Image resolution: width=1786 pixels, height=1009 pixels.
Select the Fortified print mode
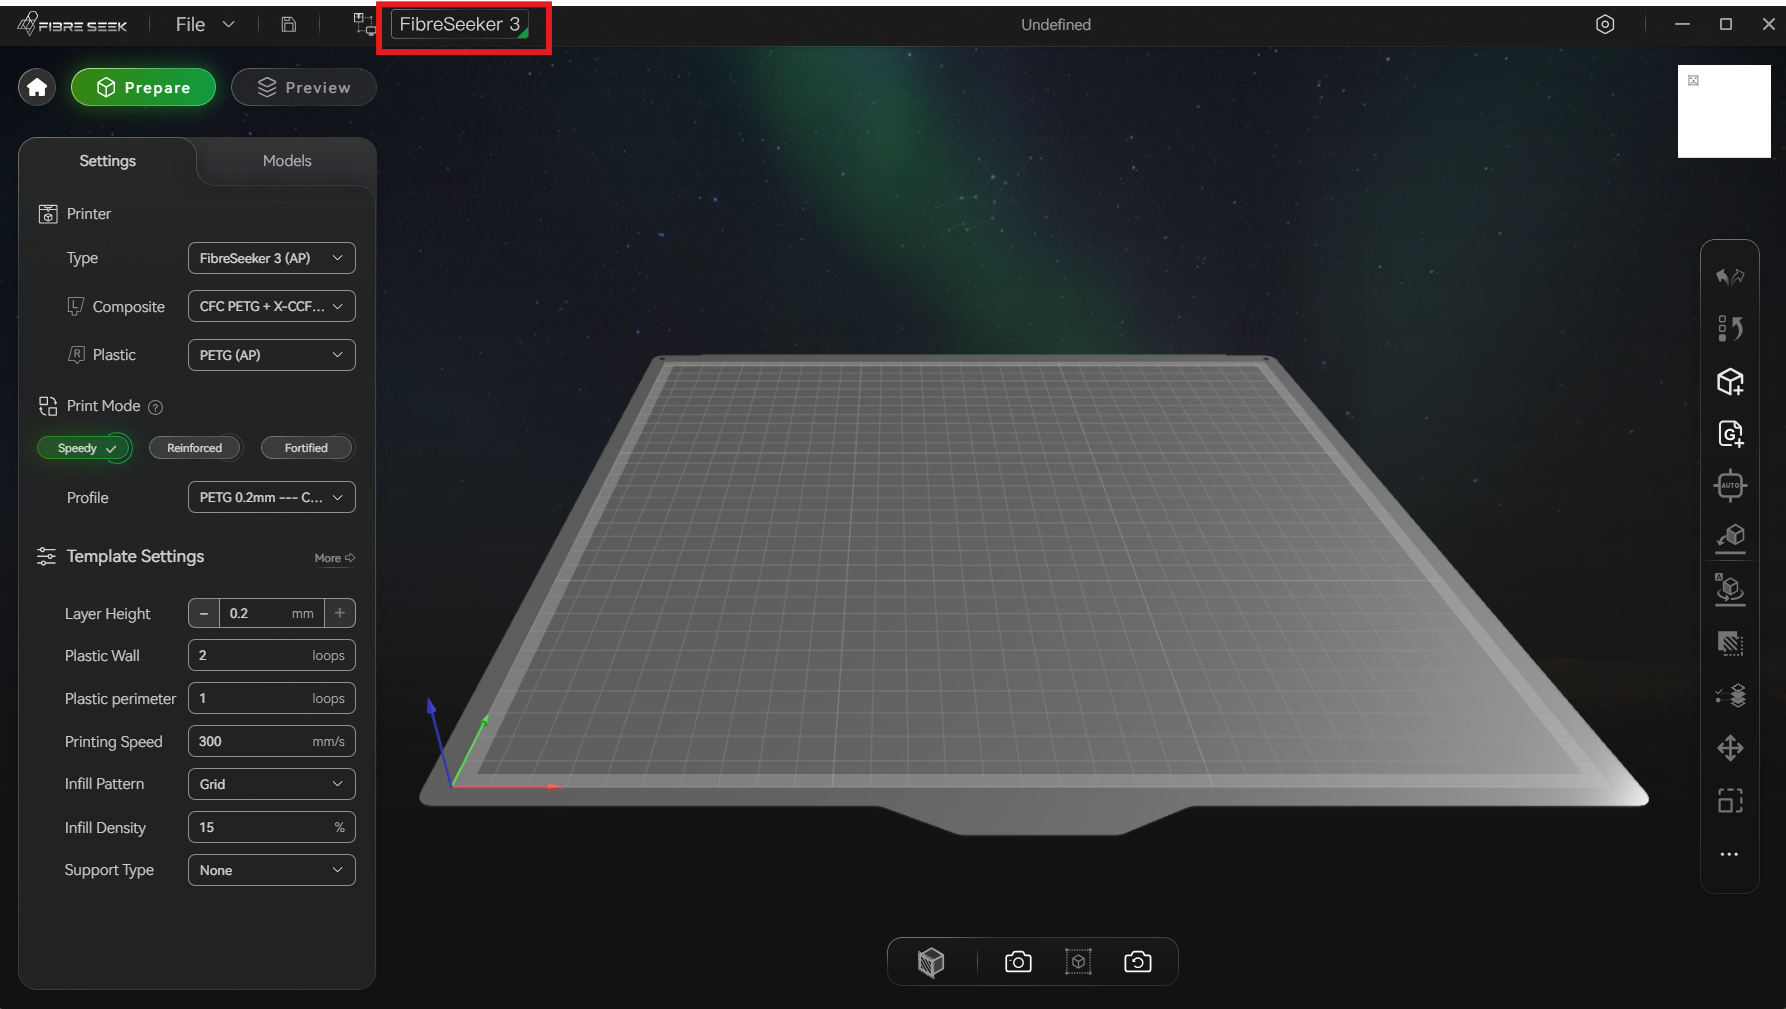click(306, 448)
